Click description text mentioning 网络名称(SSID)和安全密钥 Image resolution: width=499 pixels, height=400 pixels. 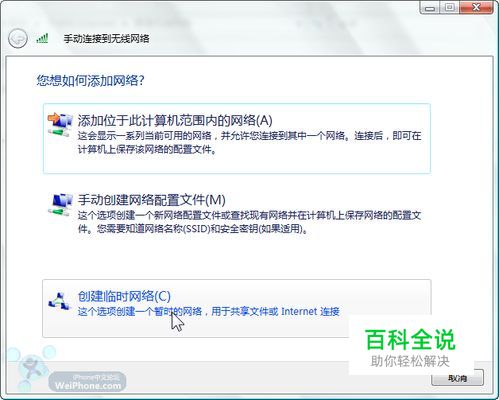[x=250, y=222]
